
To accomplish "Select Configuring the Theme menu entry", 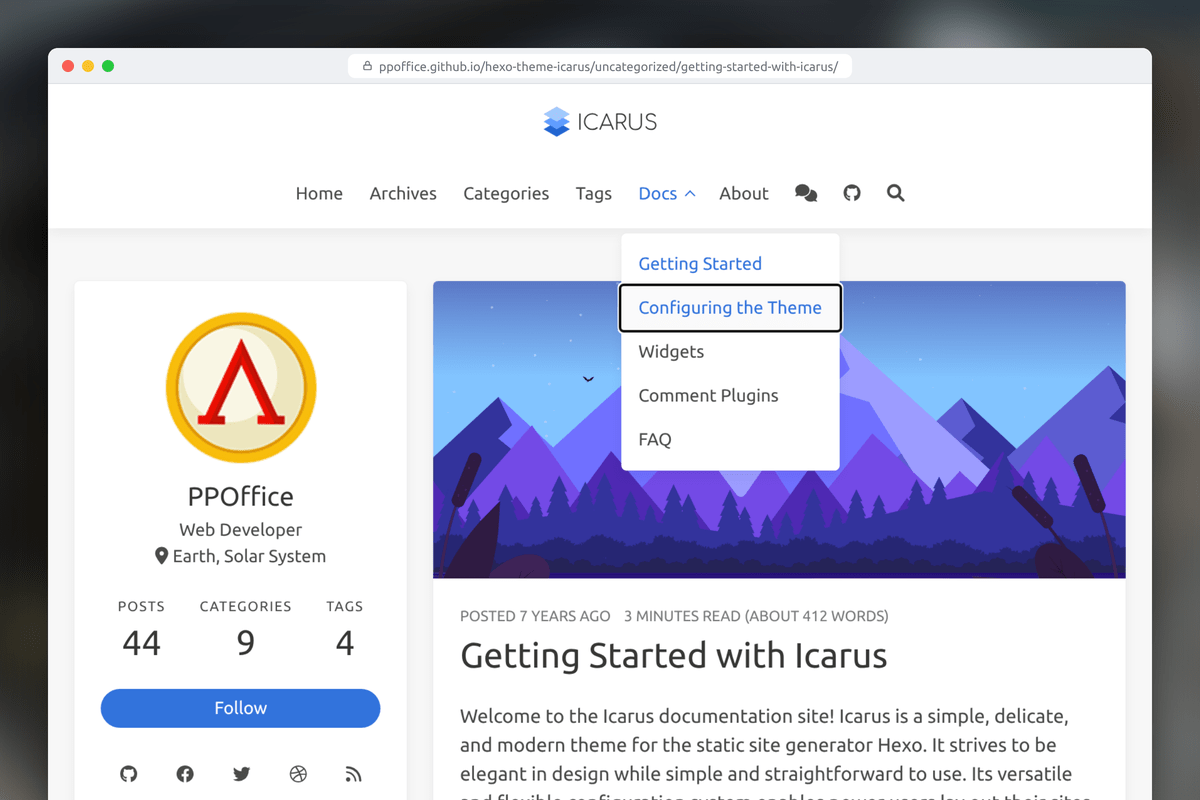I will point(730,307).
